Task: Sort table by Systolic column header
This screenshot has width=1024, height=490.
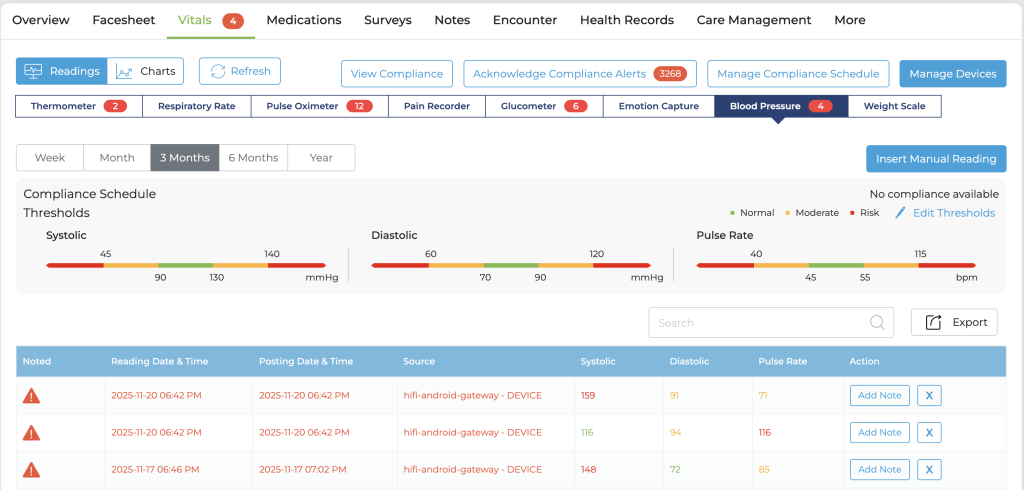Action: [x=598, y=361]
